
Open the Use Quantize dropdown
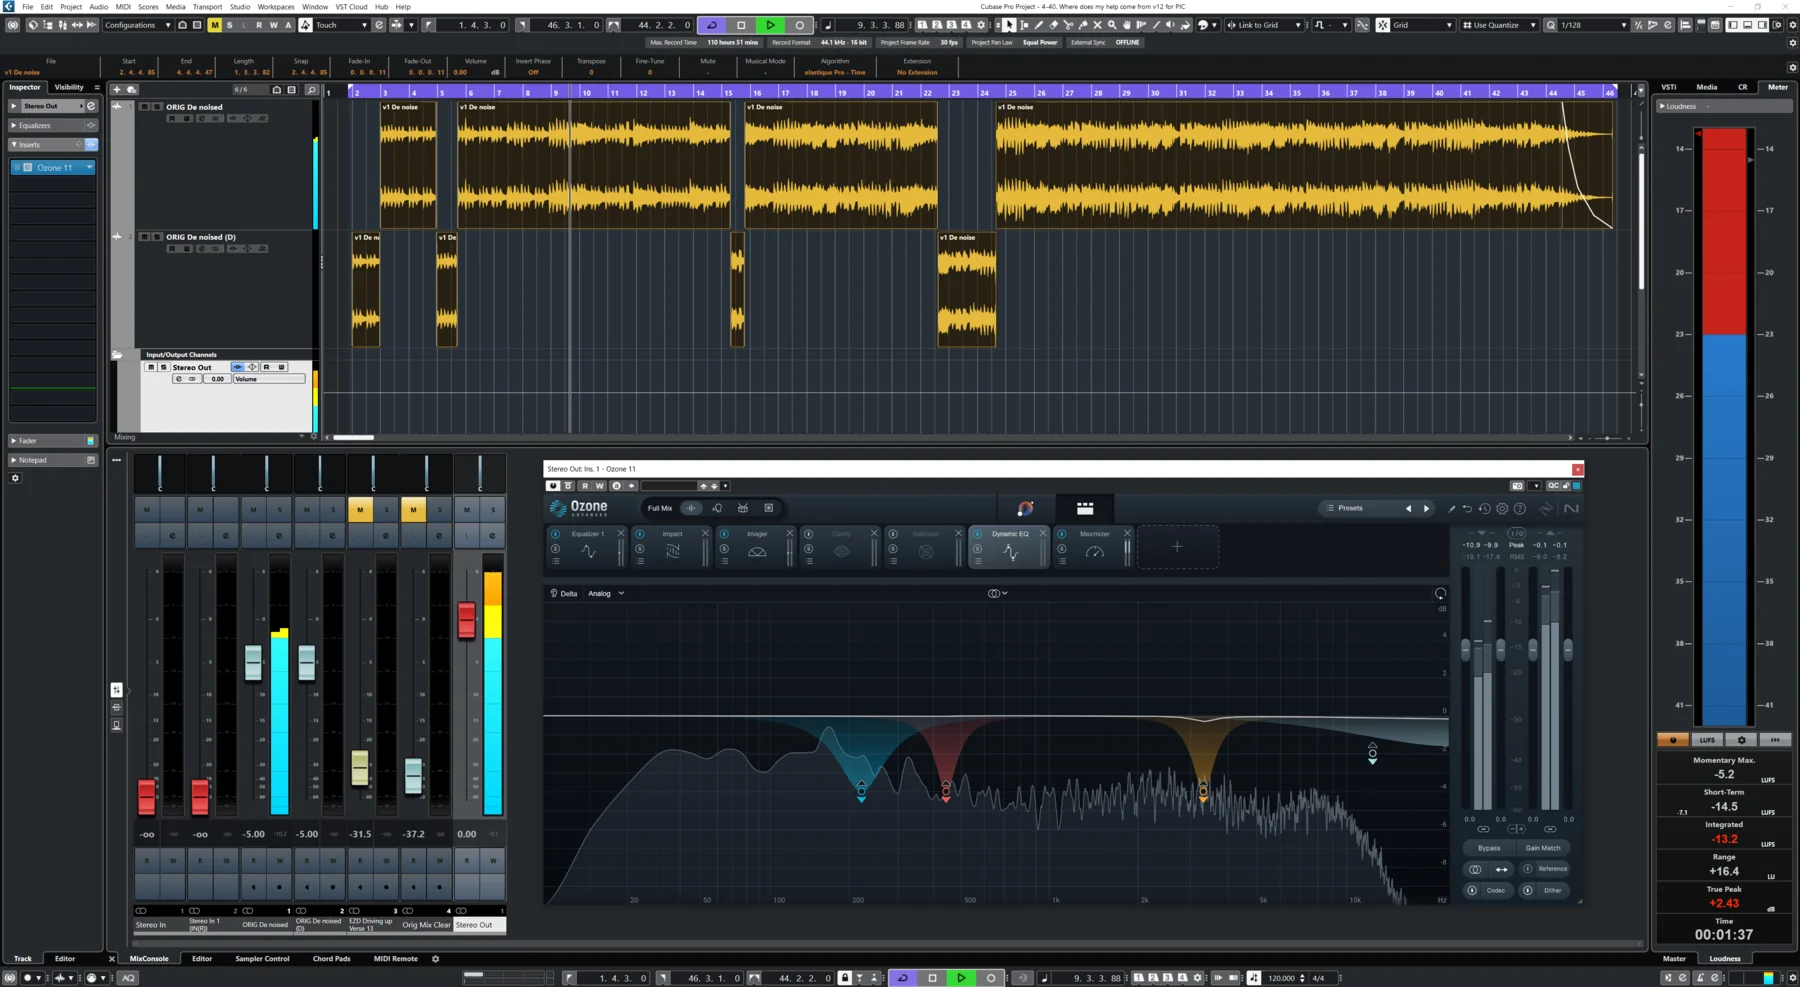[1500, 25]
